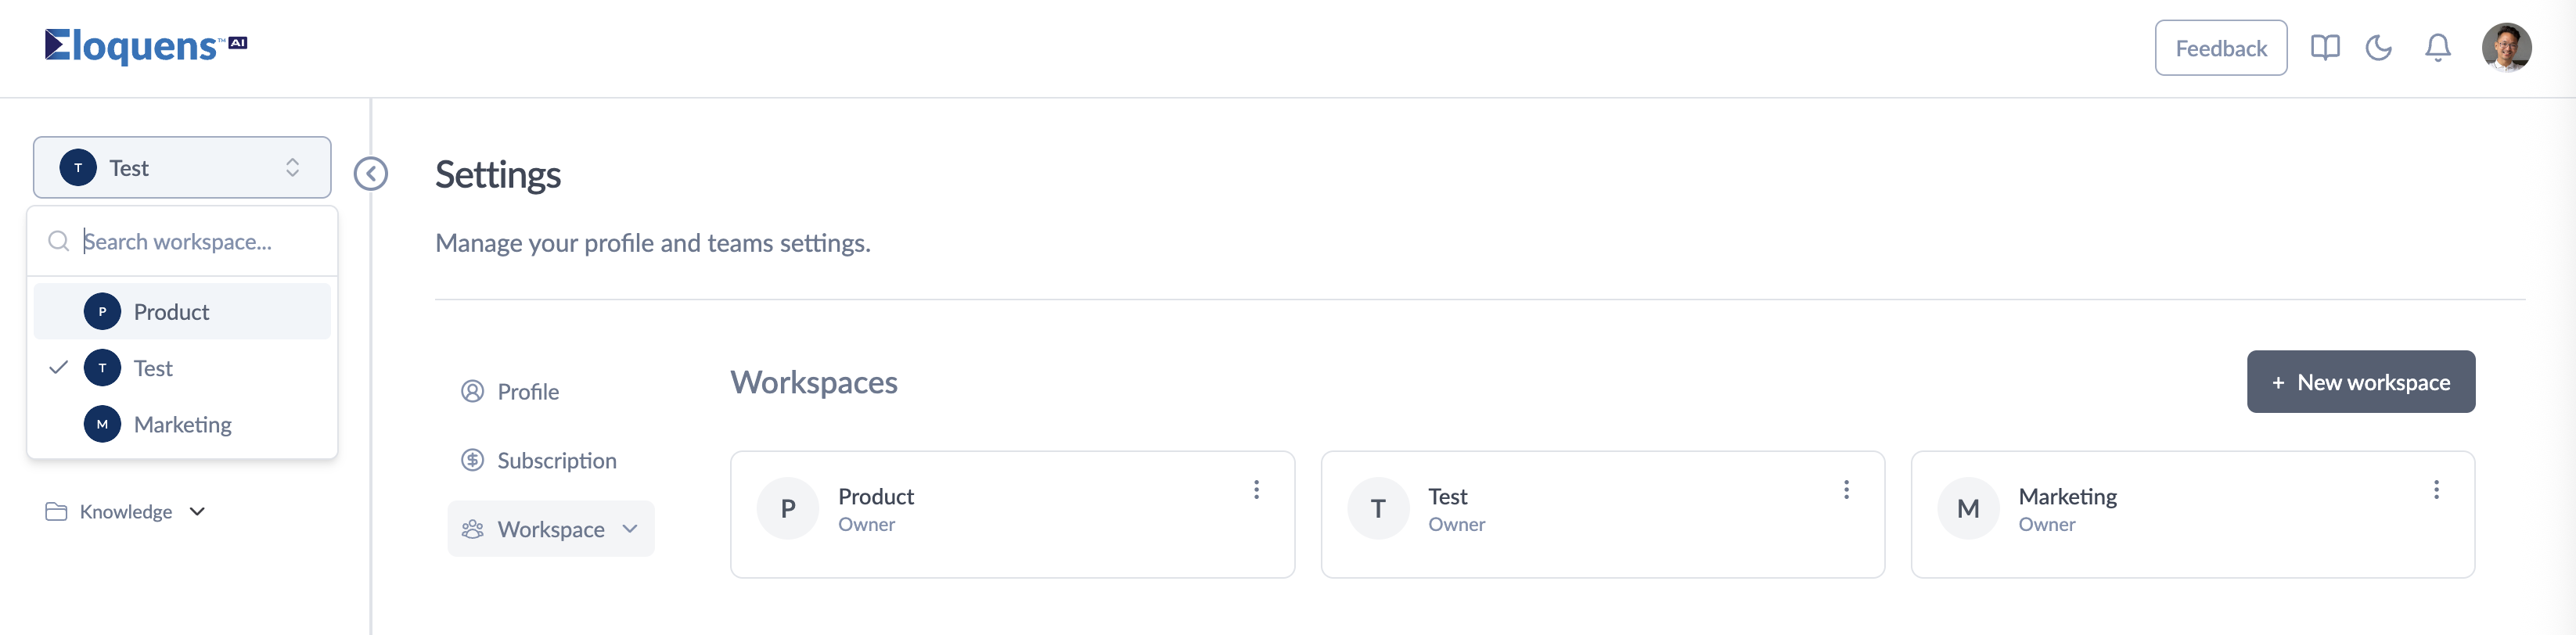Switch to the Marketing workspace in the list
This screenshot has width=2576, height=635.
[182, 425]
